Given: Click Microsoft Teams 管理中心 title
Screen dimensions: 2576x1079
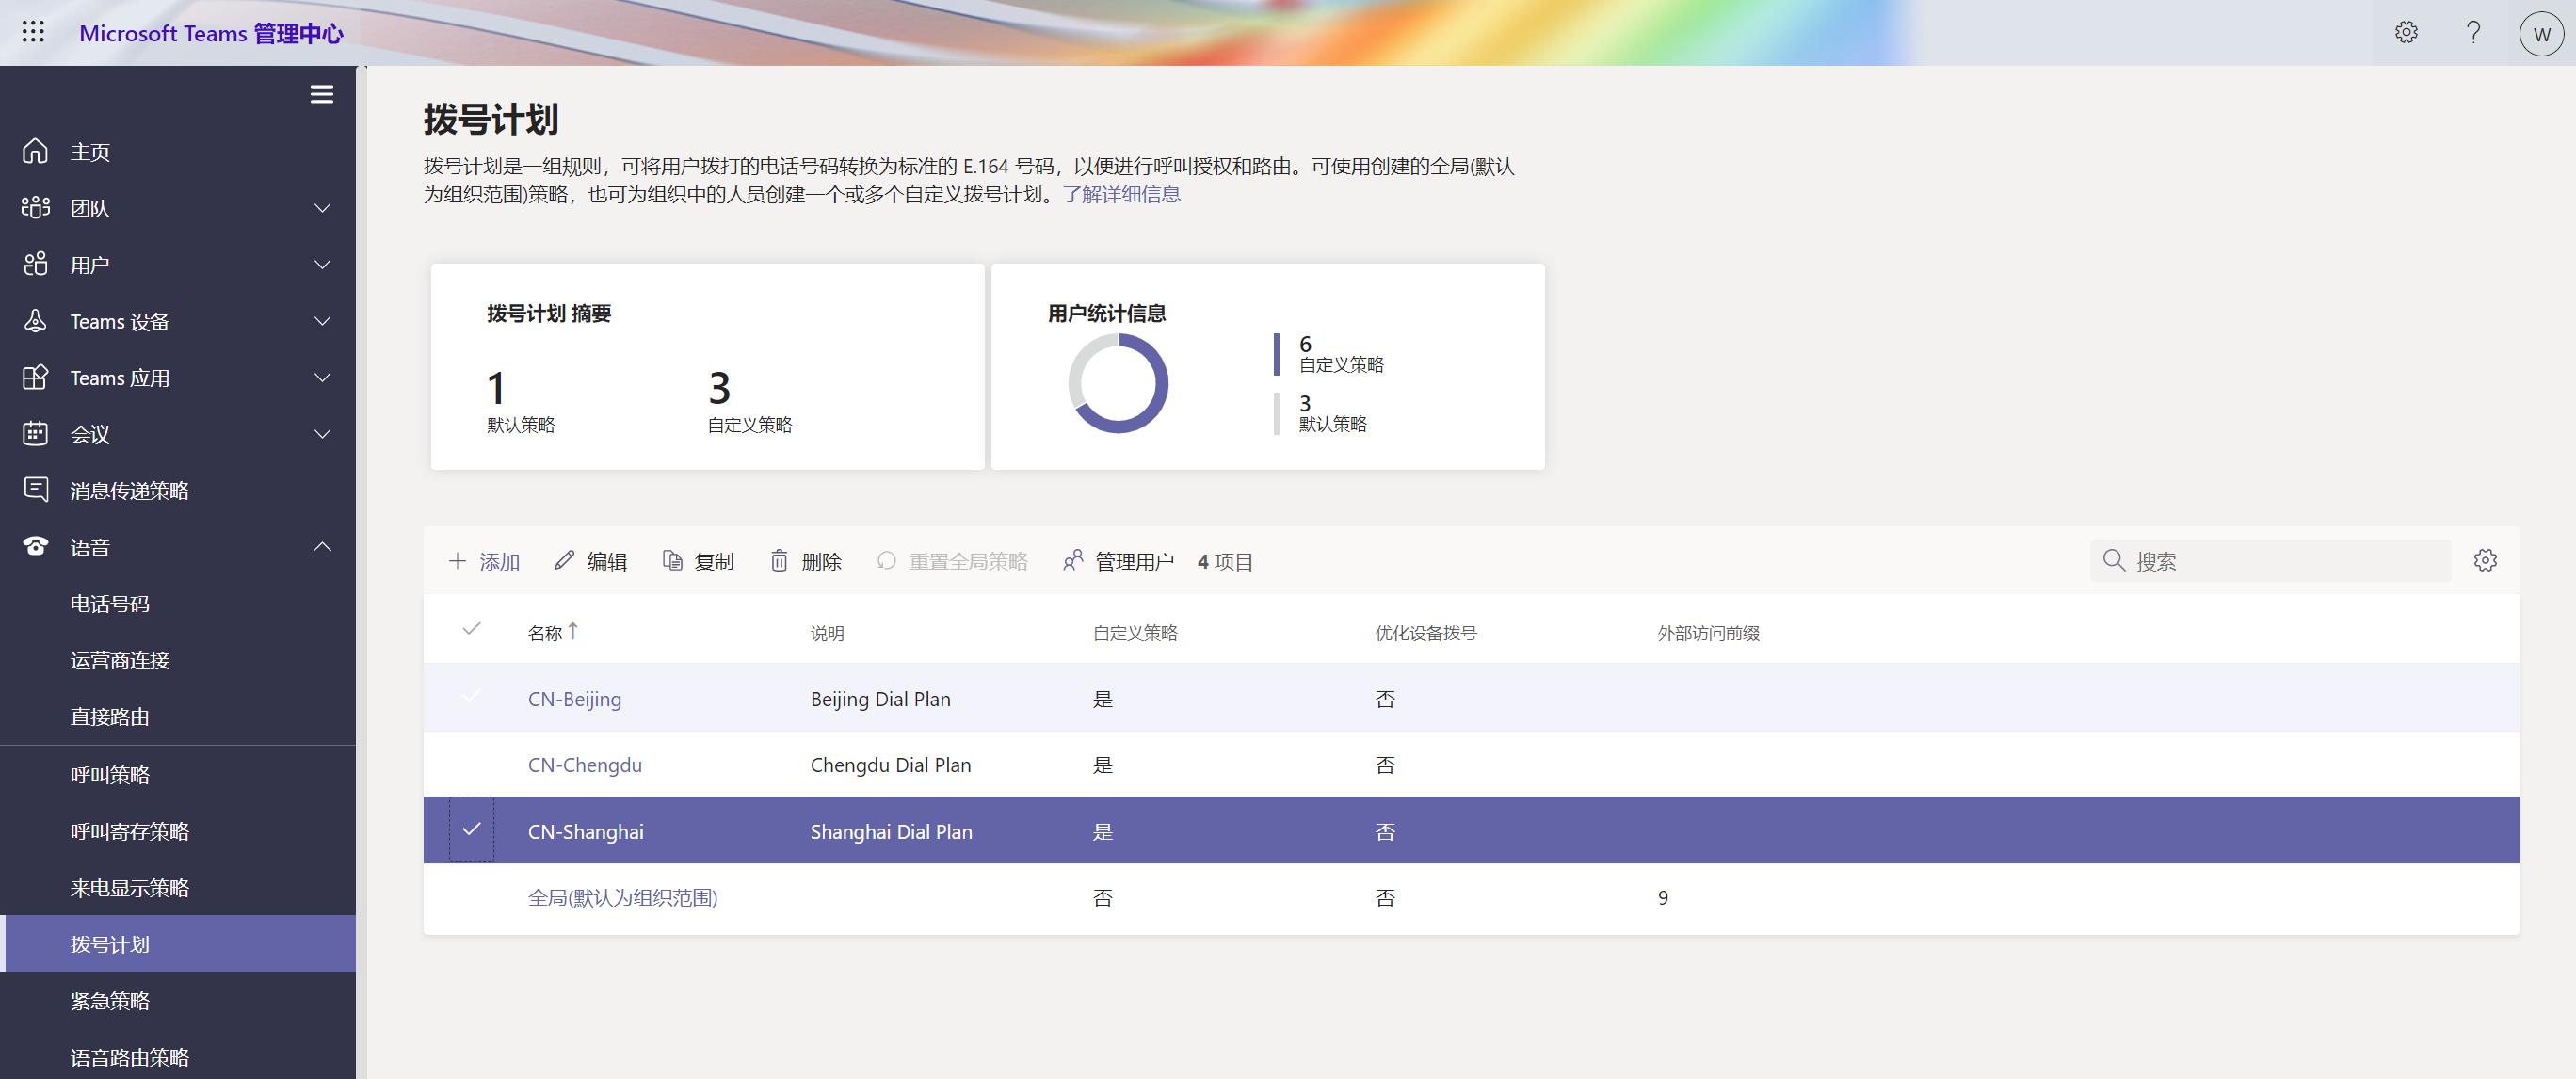Looking at the screenshot, I should pos(211,33).
